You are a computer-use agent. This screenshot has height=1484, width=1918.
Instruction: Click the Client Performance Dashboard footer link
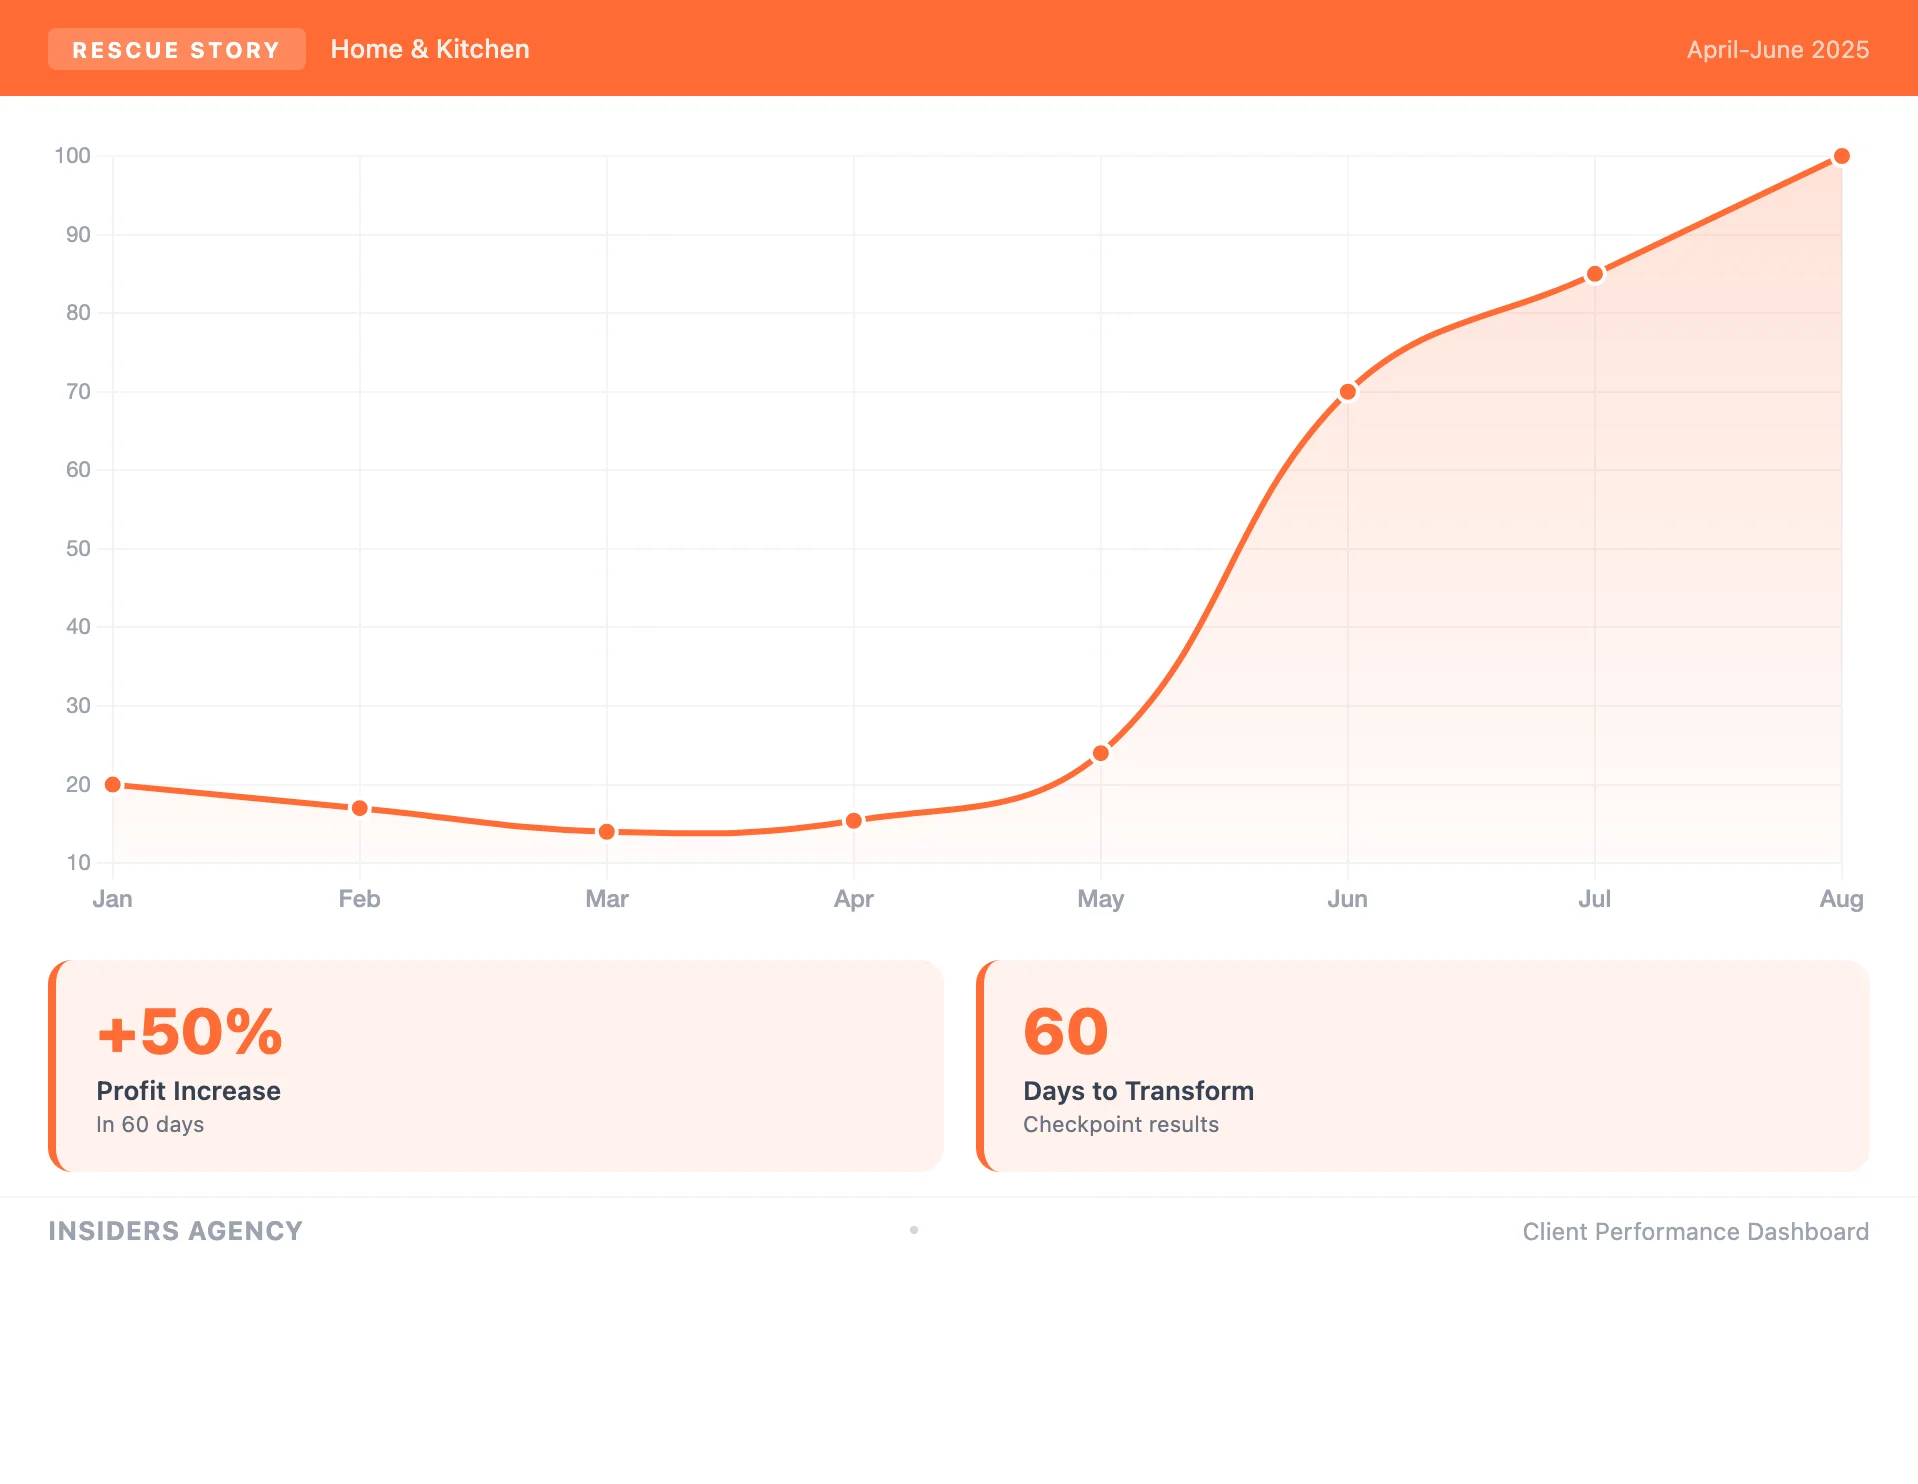pos(1695,1232)
